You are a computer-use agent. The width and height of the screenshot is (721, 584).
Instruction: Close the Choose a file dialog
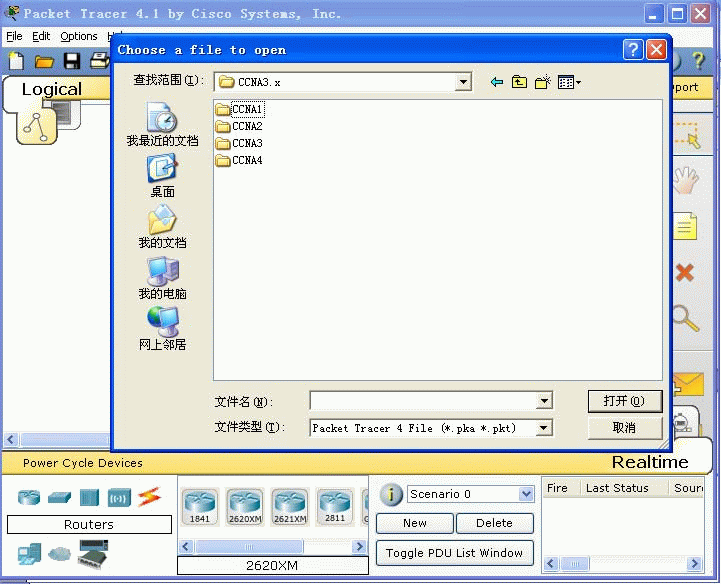coord(656,49)
